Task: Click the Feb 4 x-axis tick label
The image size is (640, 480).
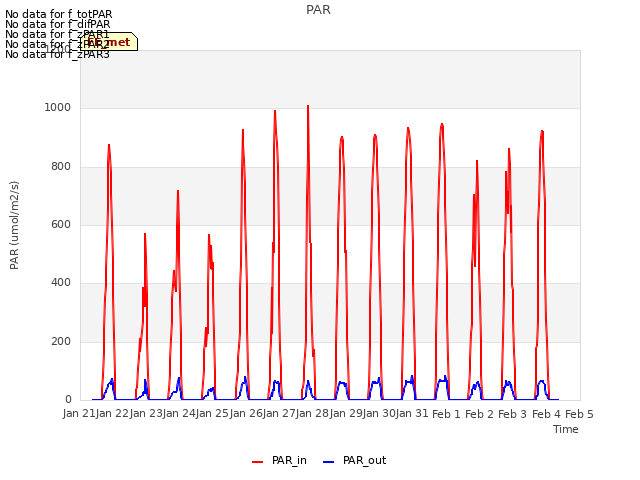Action: click(x=546, y=414)
